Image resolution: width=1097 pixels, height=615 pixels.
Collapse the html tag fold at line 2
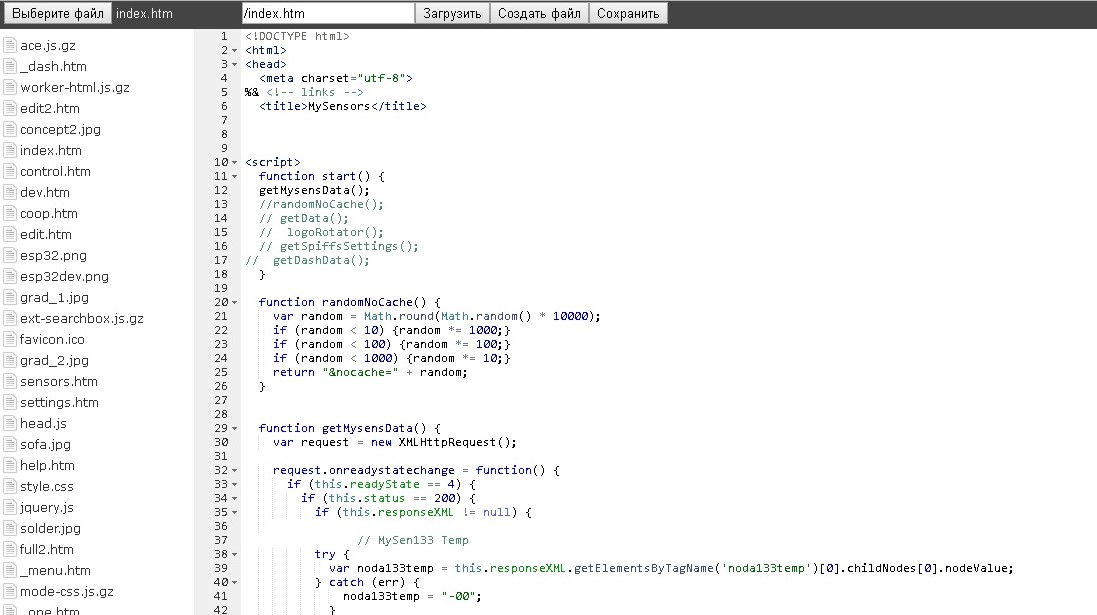(234, 50)
